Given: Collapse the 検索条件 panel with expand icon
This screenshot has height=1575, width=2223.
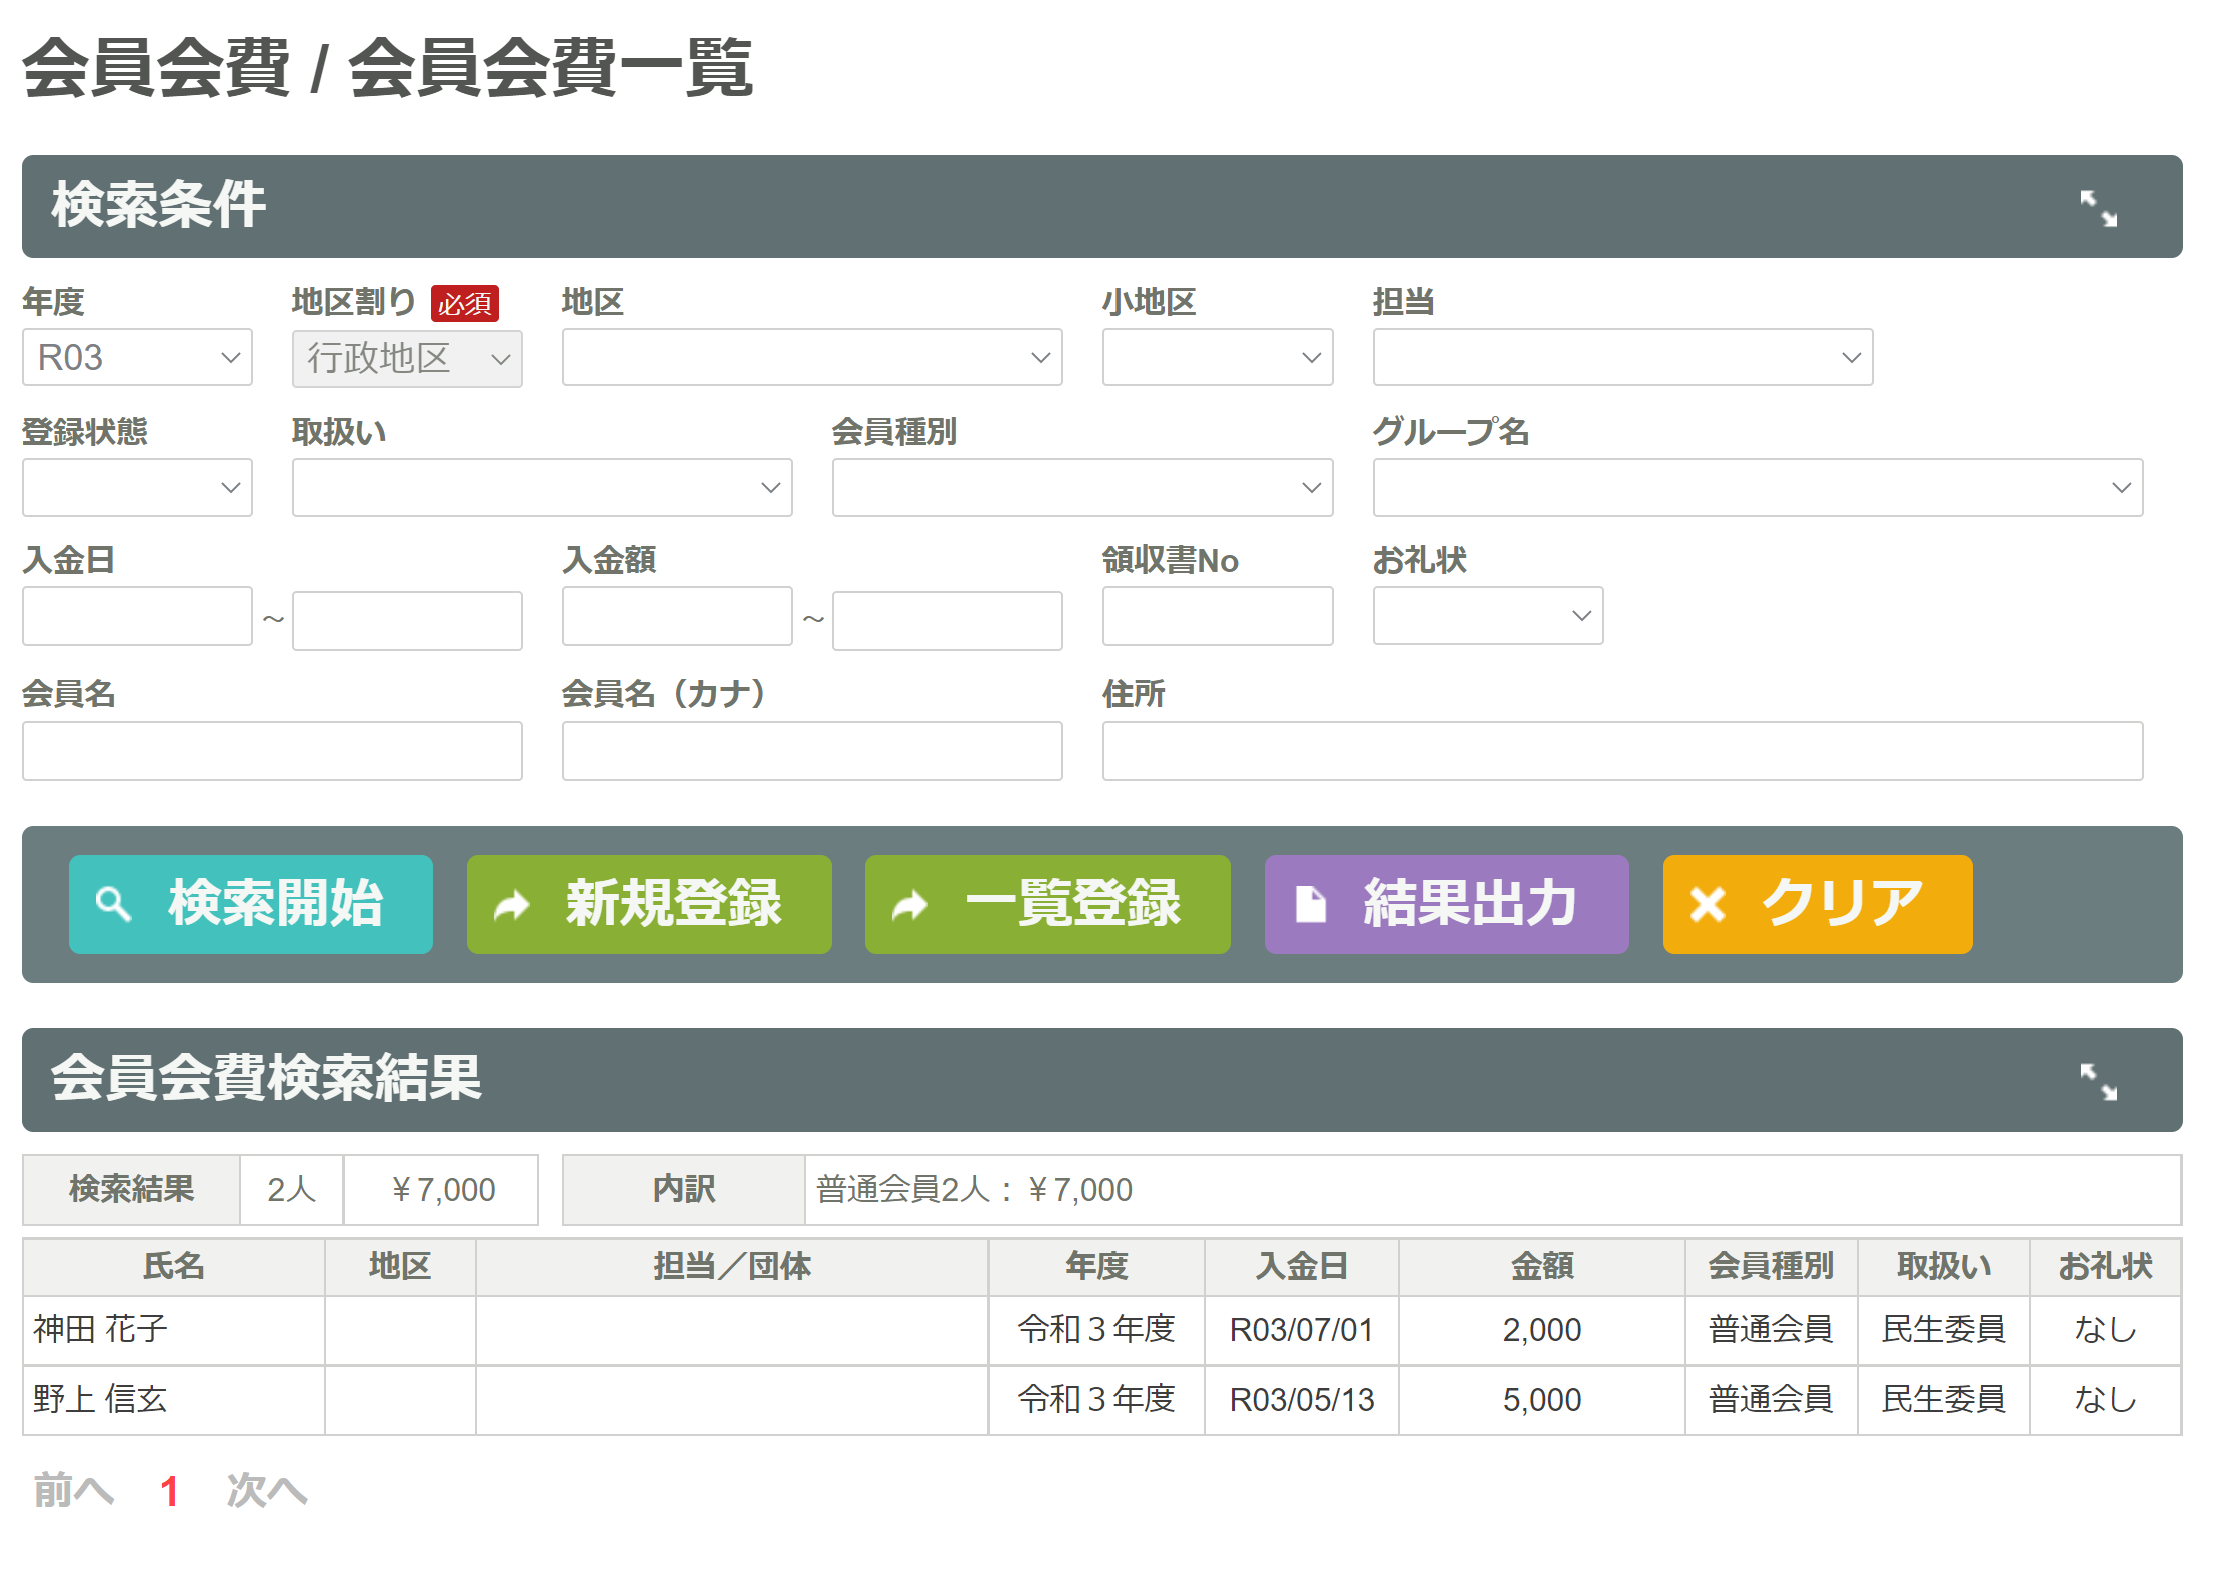Looking at the screenshot, I should (x=2098, y=209).
